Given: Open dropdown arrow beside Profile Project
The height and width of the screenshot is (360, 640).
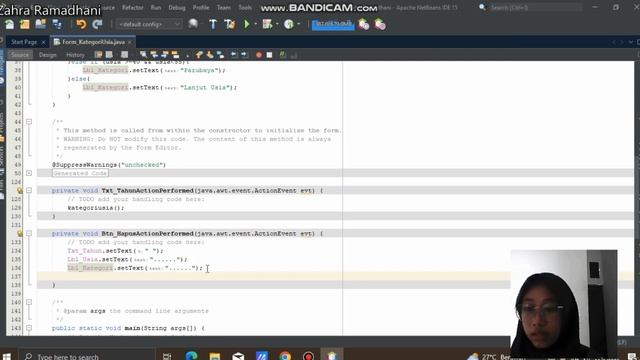Looking at the screenshot, I should click(299, 24).
